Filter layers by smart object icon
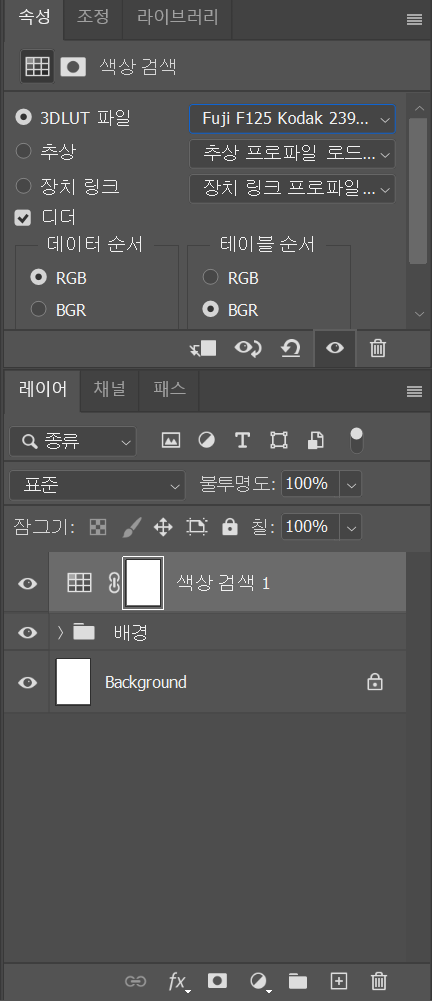The width and height of the screenshot is (432, 1001). tap(316, 440)
